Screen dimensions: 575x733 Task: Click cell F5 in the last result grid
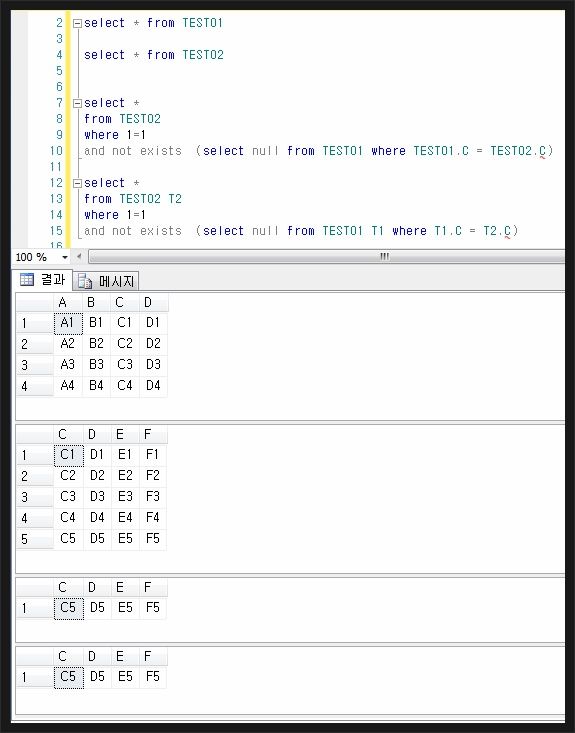pos(153,677)
